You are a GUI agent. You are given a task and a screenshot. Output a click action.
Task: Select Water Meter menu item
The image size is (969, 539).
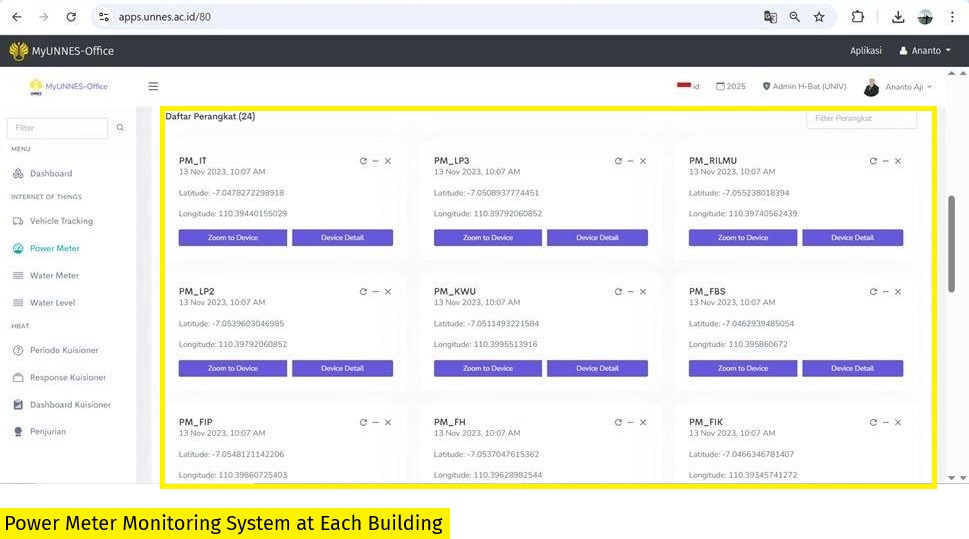point(54,275)
